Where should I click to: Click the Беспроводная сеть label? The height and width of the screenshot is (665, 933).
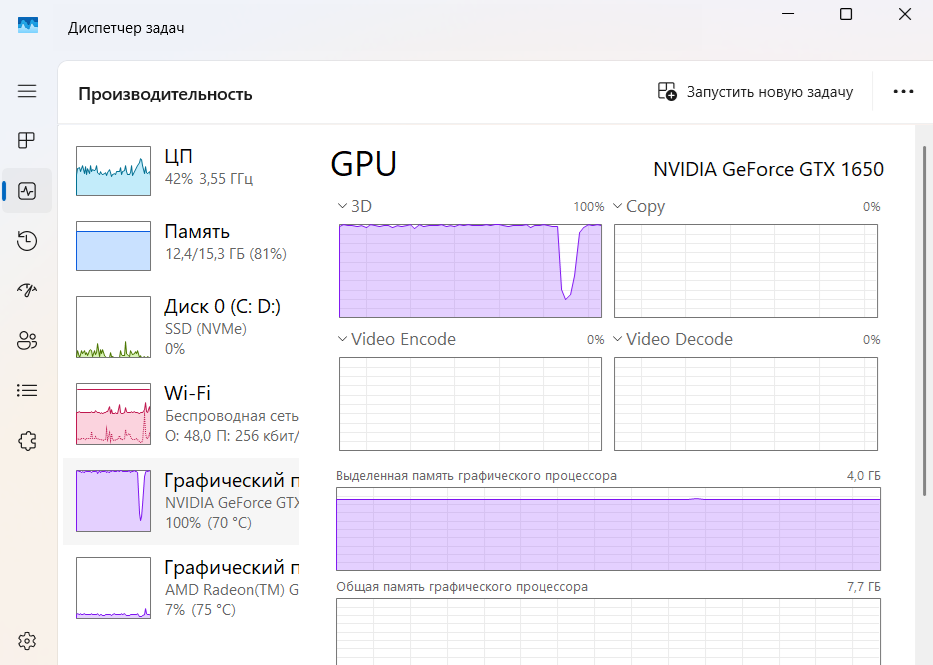coord(231,416)
